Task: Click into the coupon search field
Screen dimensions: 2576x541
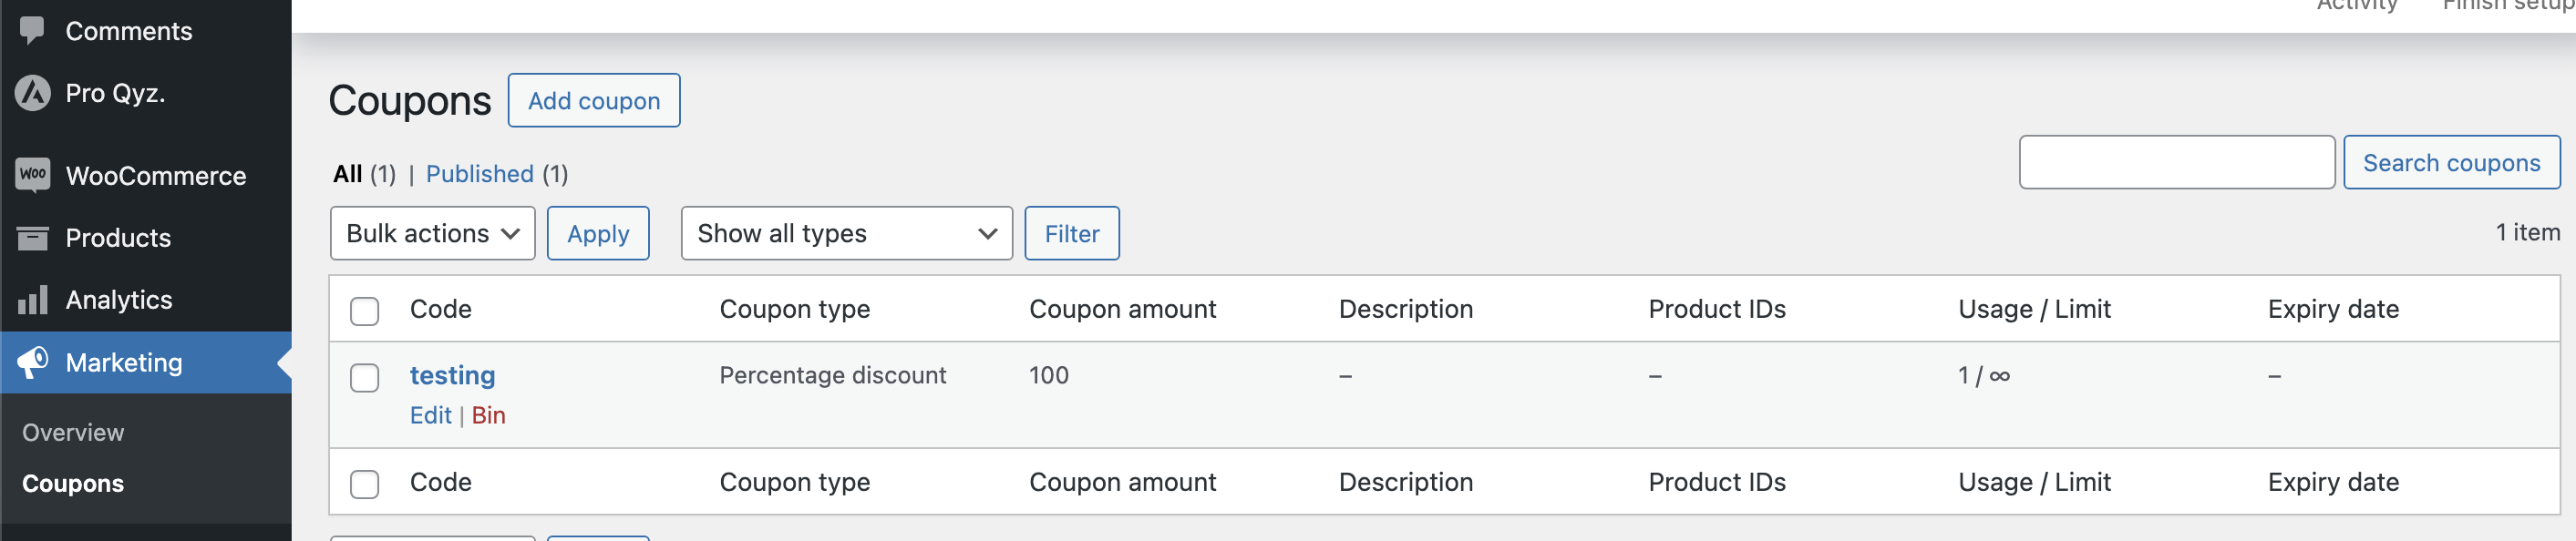Action: coord(2176,162)
